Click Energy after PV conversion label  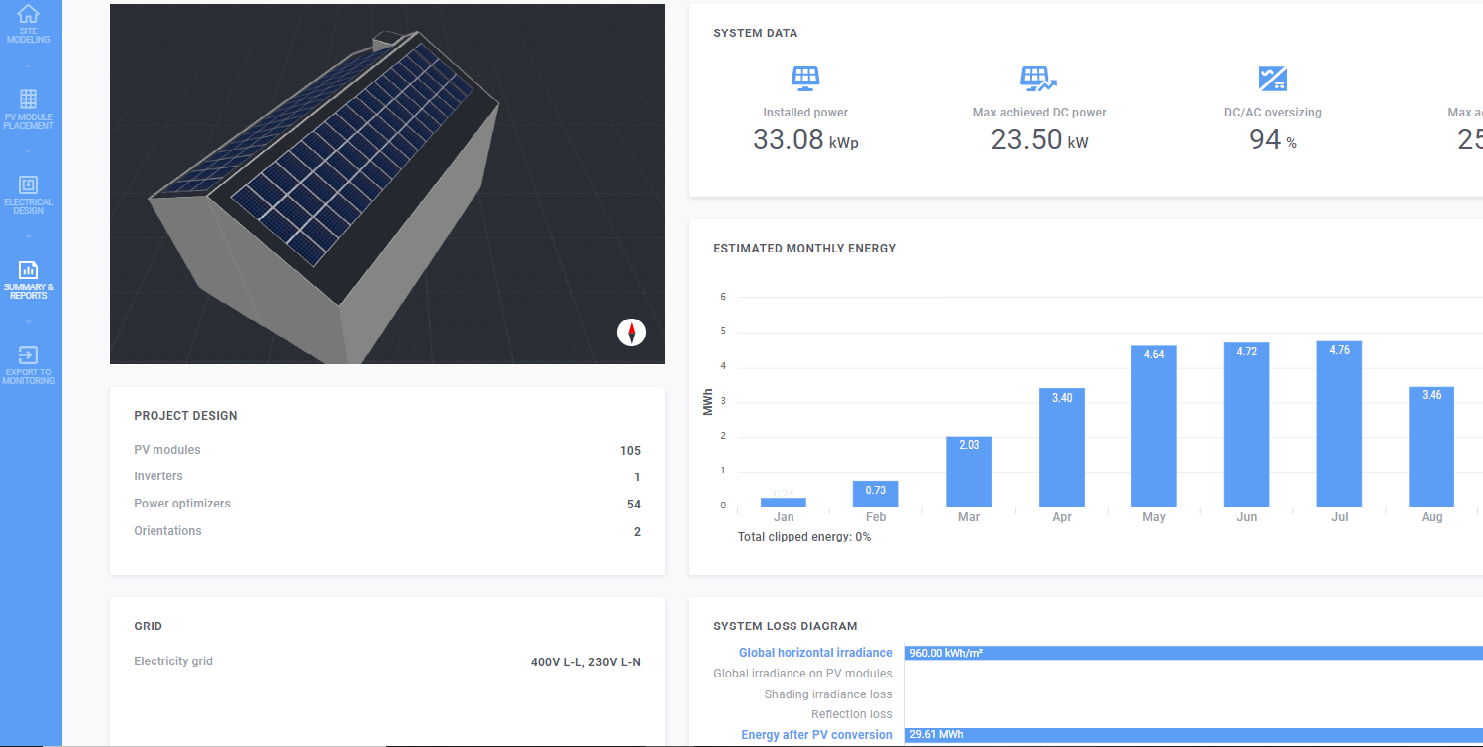click(816, 735)
